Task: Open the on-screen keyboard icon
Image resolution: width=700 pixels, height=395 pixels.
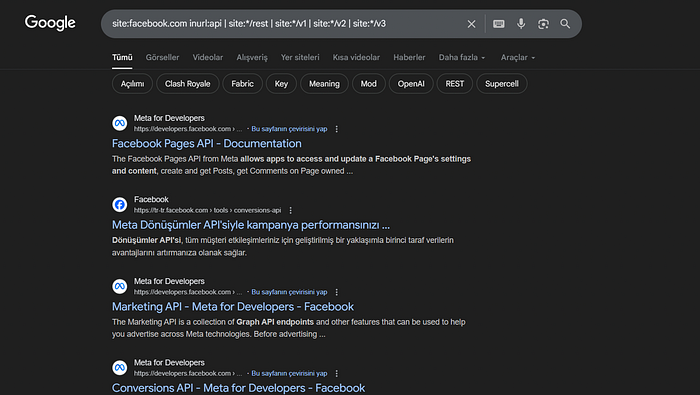Action: point(499,24)
